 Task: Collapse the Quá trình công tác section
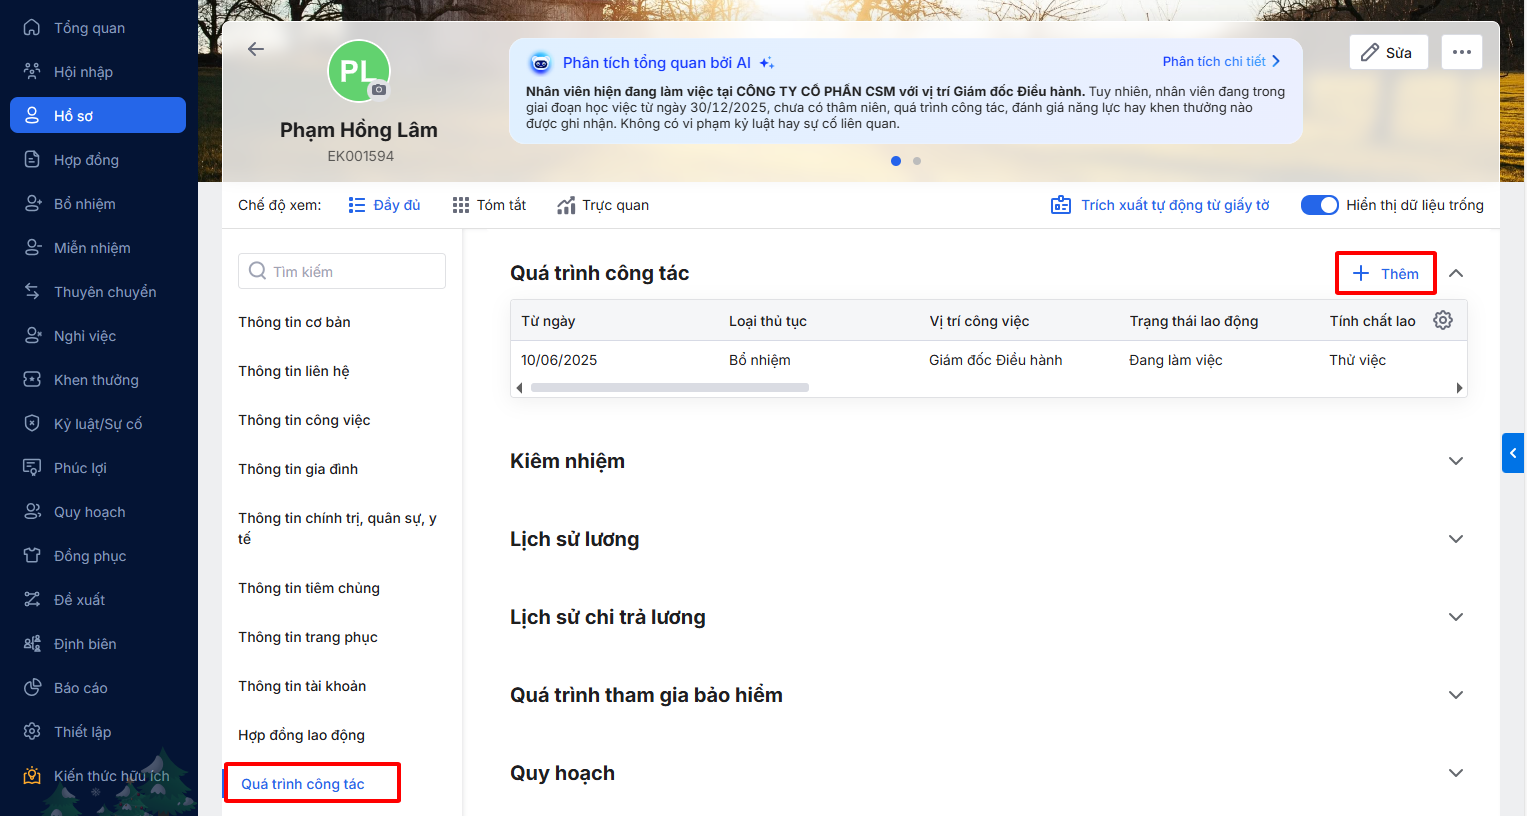1456,273
